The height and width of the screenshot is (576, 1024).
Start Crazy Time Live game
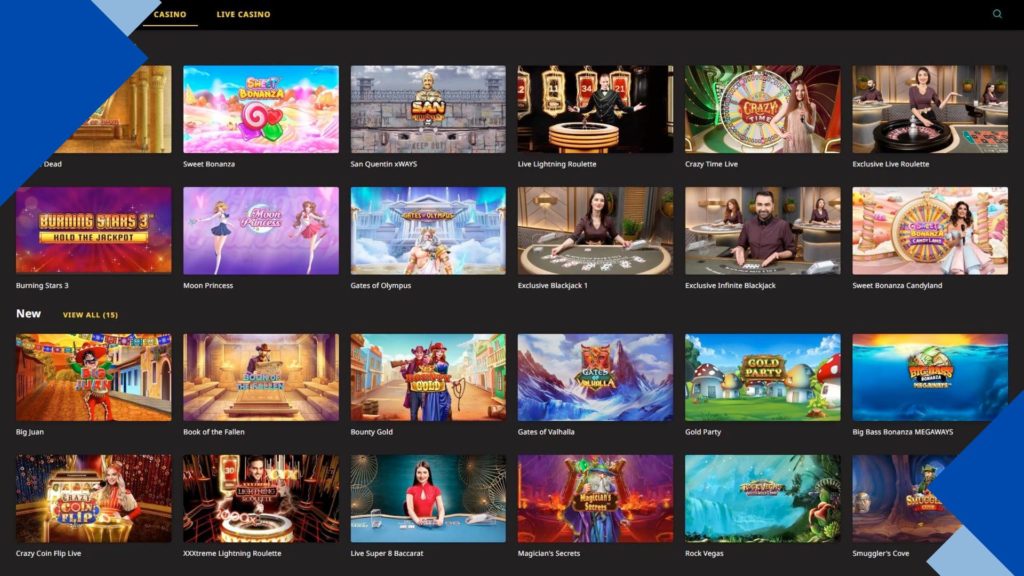click(x=762, y=109)
